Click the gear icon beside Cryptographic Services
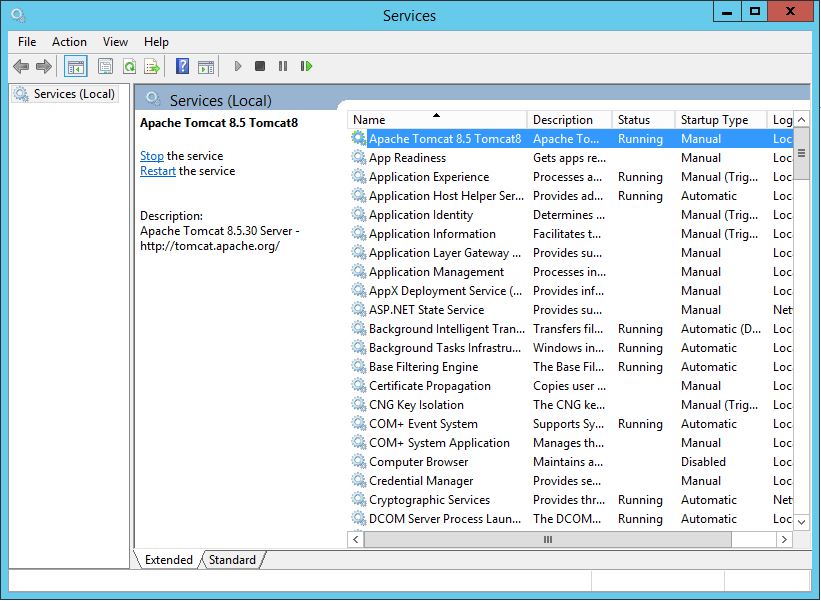821x601 pixels. (359, 499)
